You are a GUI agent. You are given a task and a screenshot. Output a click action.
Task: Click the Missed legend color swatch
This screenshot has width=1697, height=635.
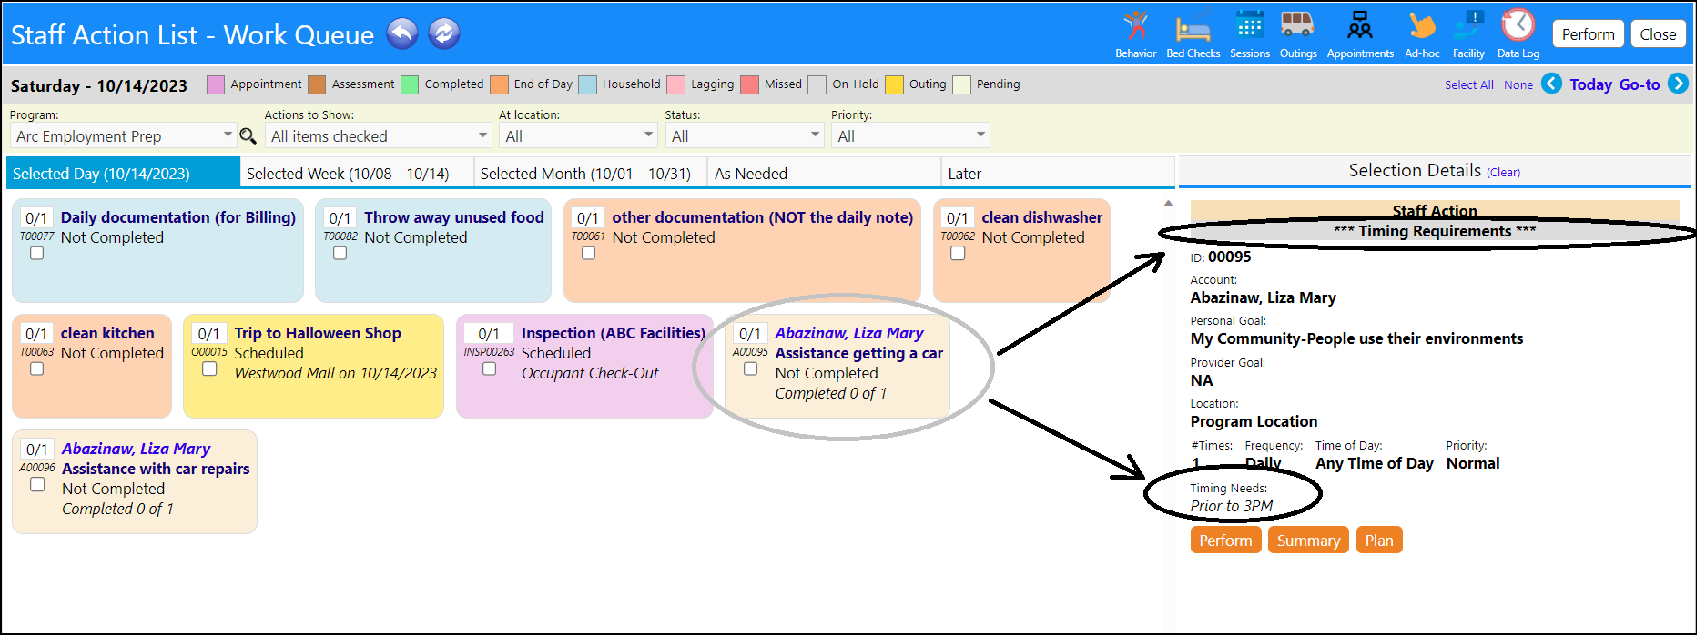pos(750,84)
